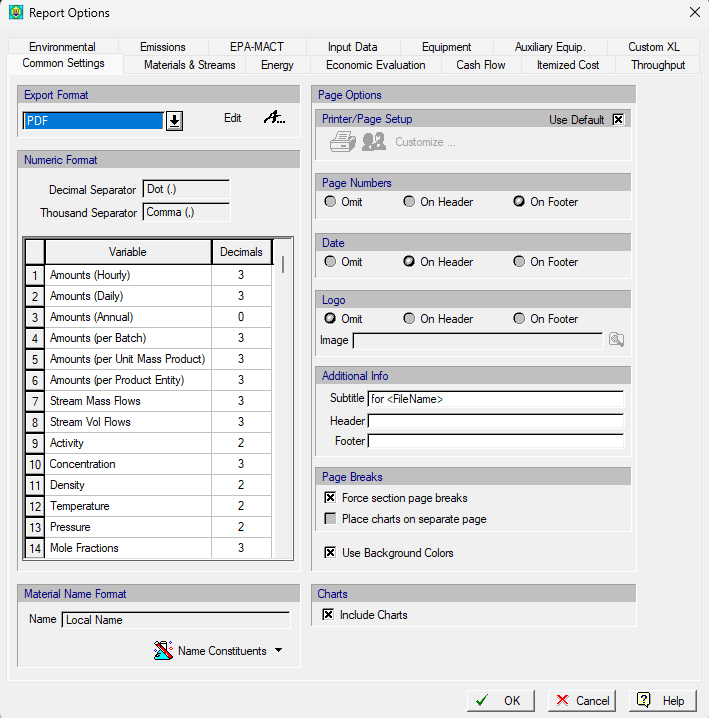The image size is (709, 718).
Task: Click the Header text field
Action: point(496,421)
